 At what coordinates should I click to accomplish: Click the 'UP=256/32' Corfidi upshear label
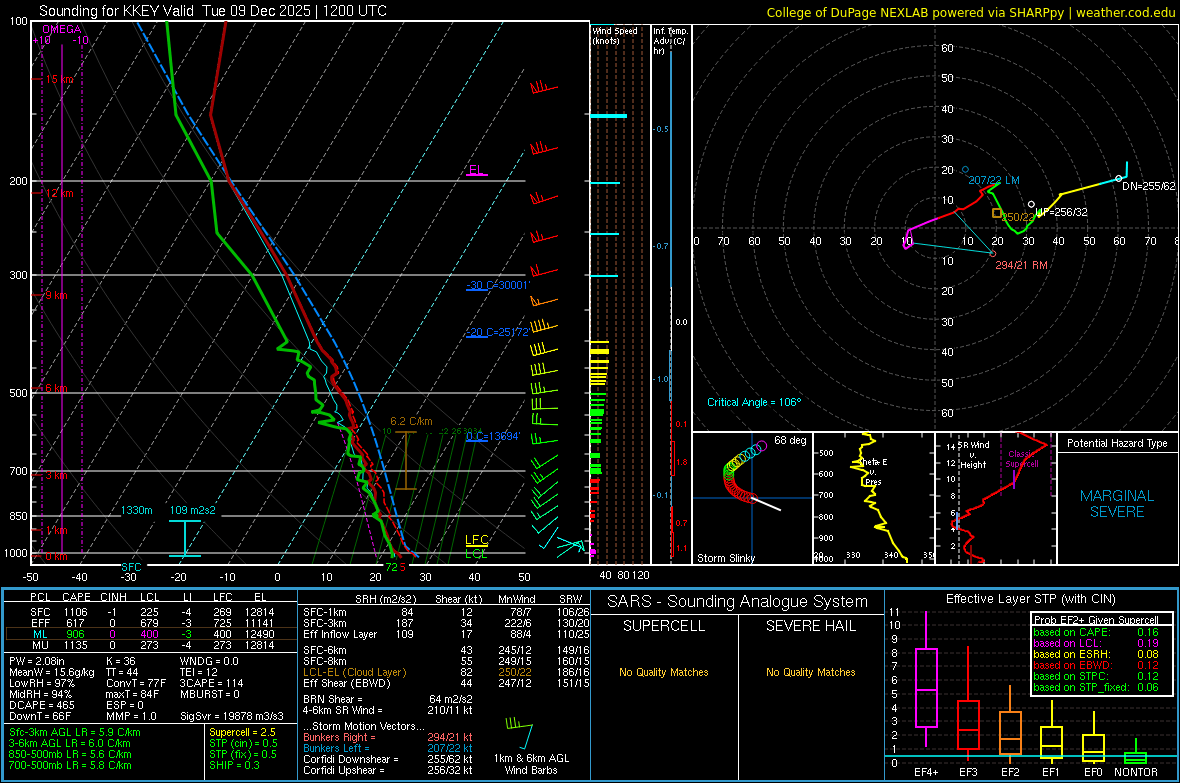tap(1061, 212)
